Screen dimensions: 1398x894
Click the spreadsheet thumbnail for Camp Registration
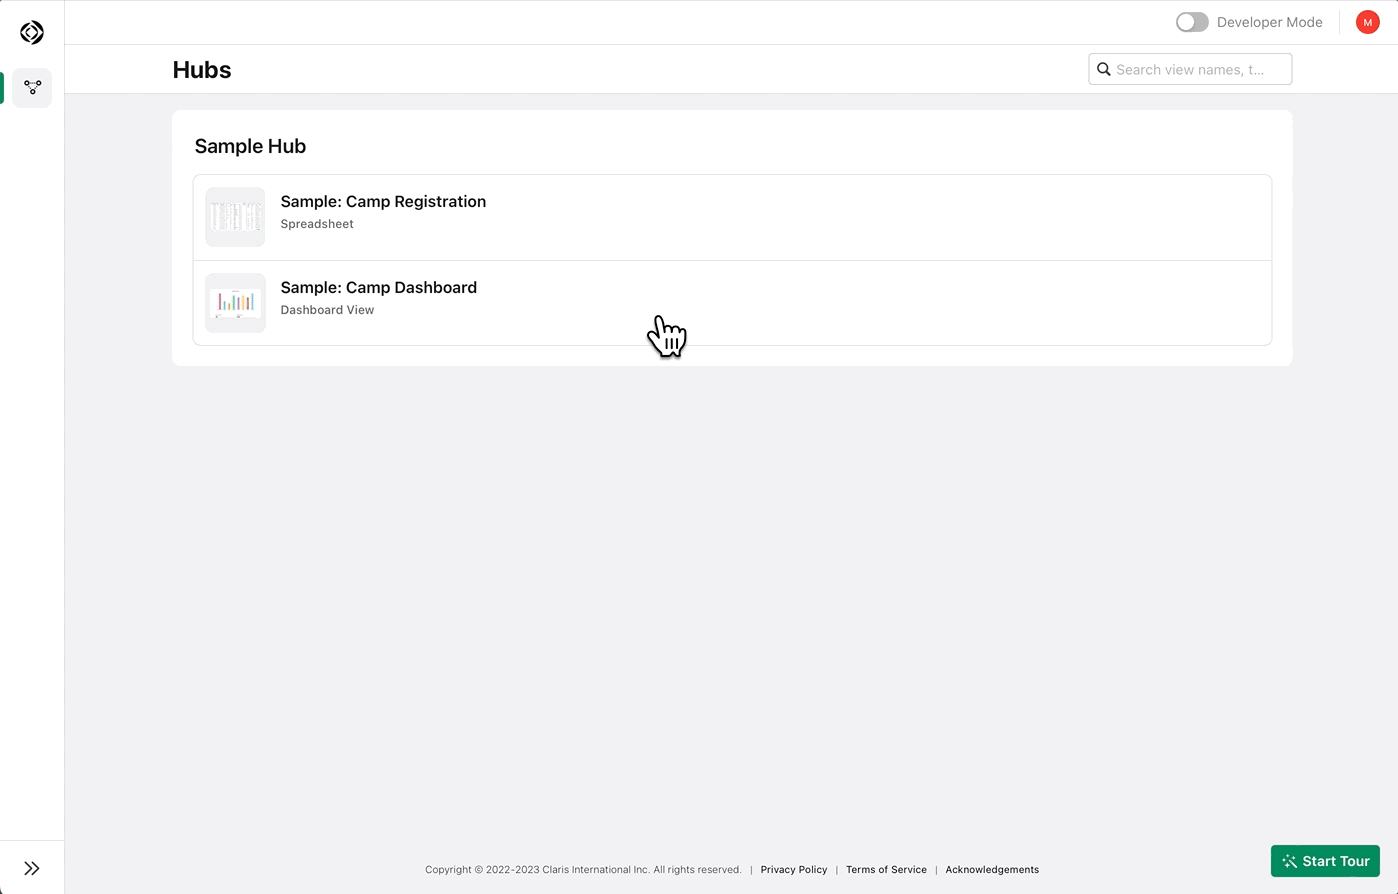[x=234, y=216]
